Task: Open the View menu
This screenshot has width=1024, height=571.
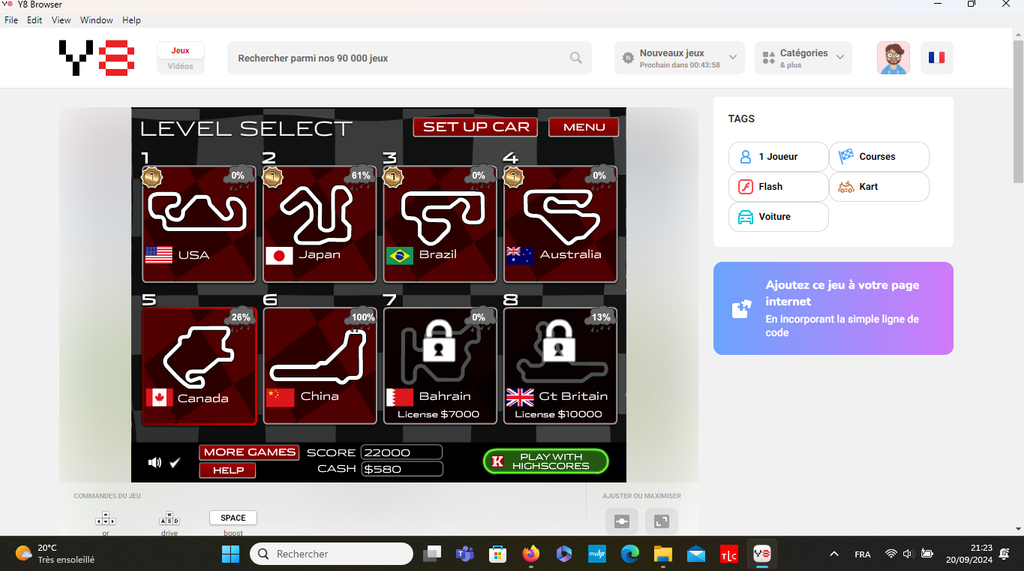Action: pyautogui.click(x=61, y=20)
